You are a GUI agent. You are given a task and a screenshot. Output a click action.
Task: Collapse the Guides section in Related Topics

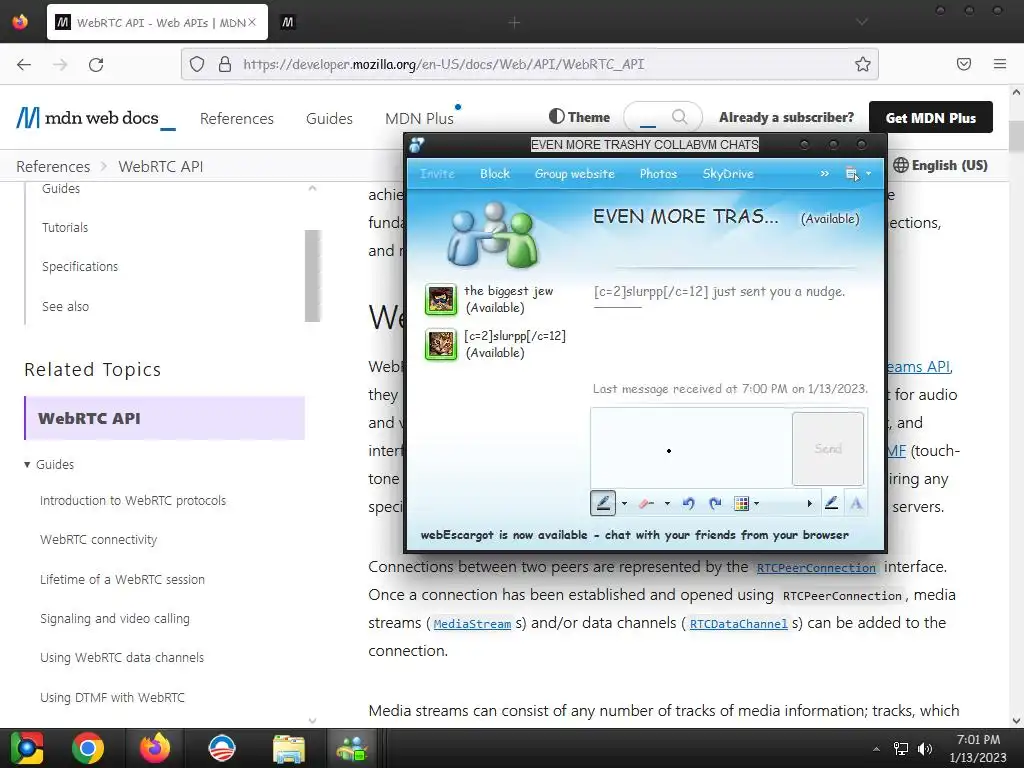pyautogui.click(x=49, y=464)
